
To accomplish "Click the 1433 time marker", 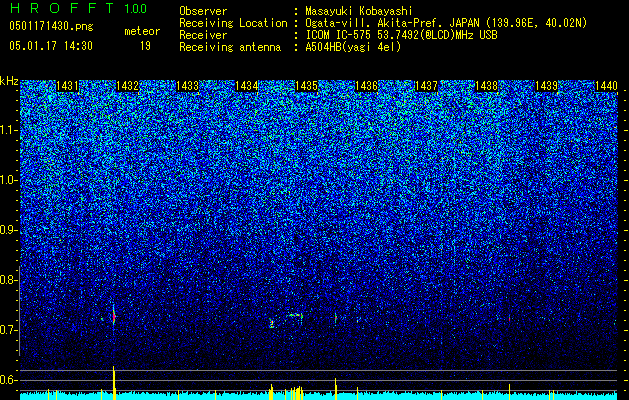I will pyautogui.click(x=188, y=86).
